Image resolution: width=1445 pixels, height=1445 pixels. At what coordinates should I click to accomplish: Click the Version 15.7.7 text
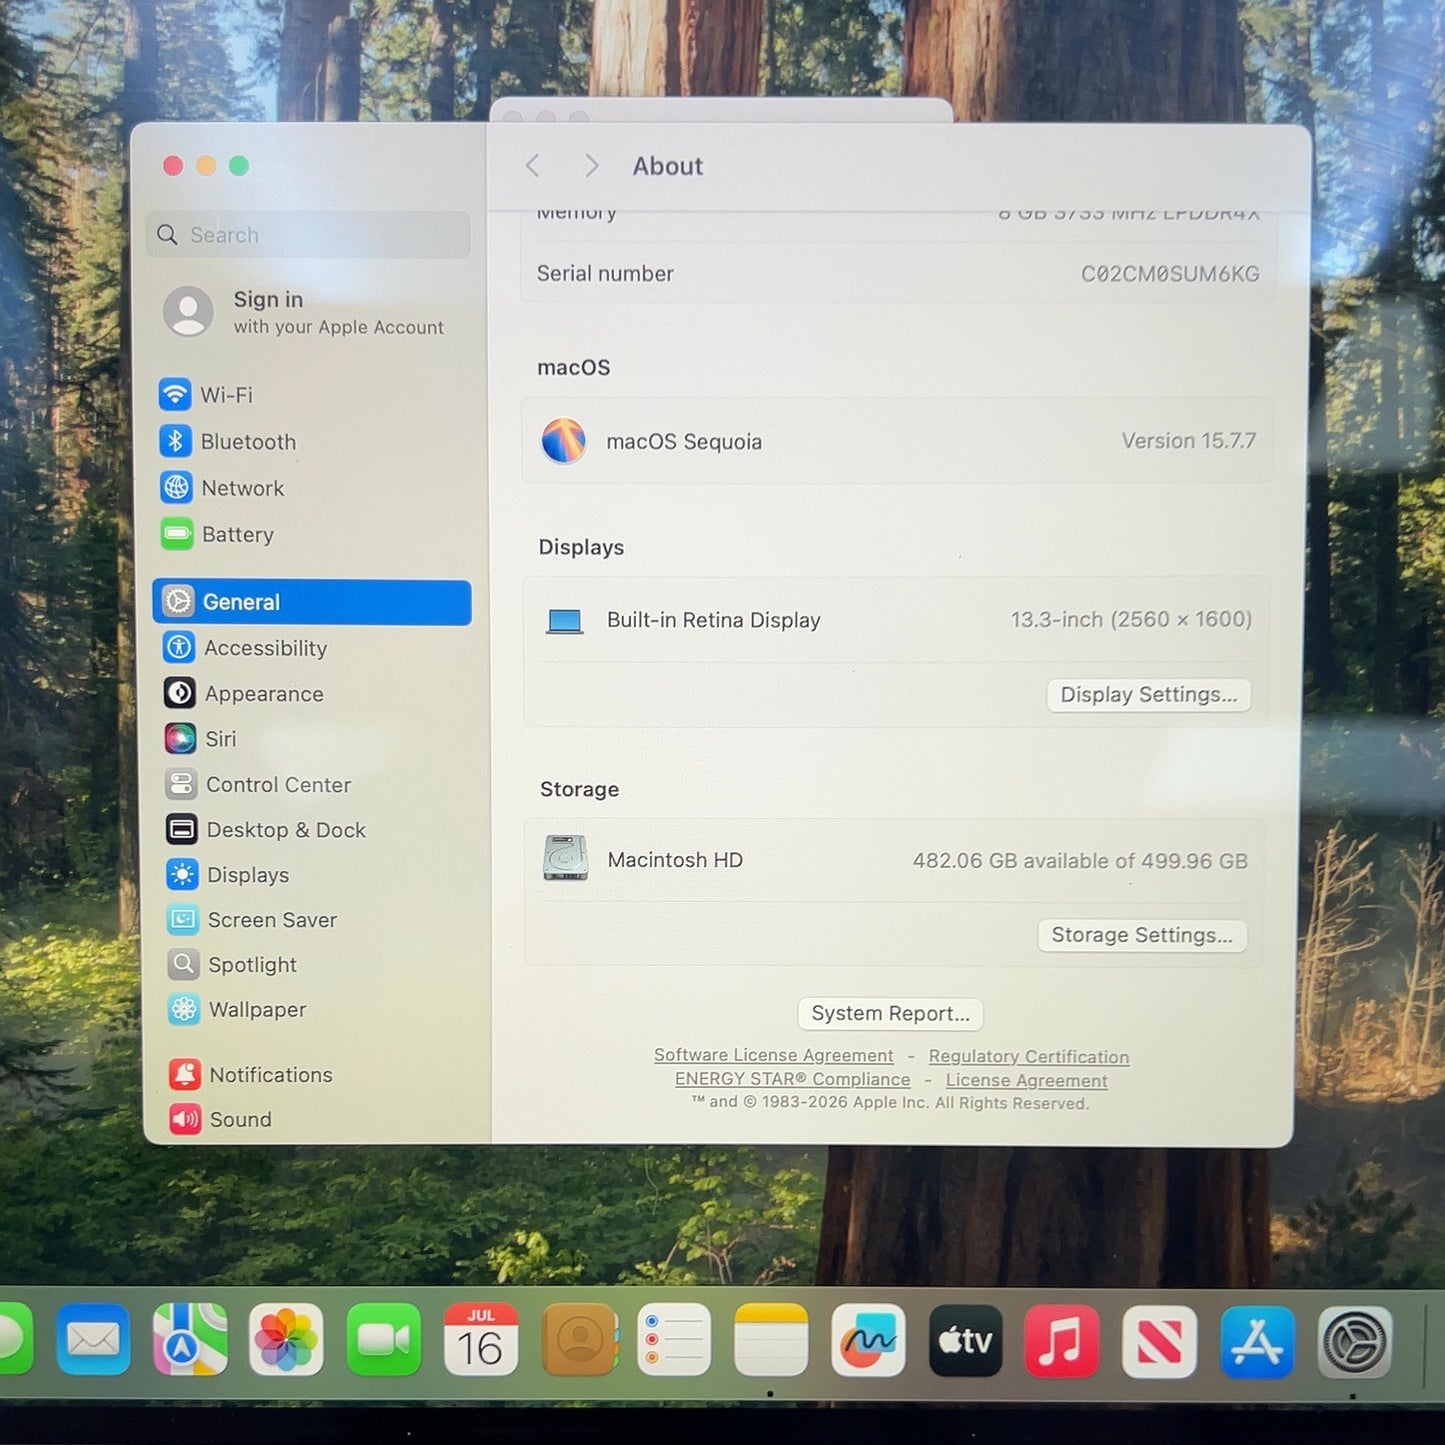[x=1189, y=441]
